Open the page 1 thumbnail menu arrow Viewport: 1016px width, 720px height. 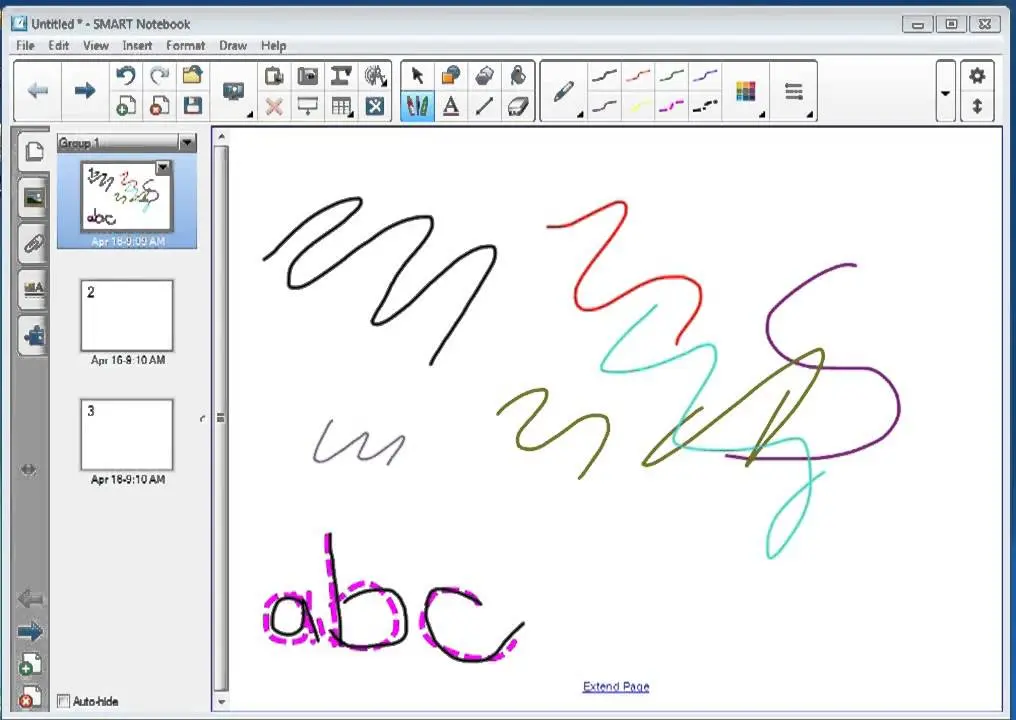[163, 168]
